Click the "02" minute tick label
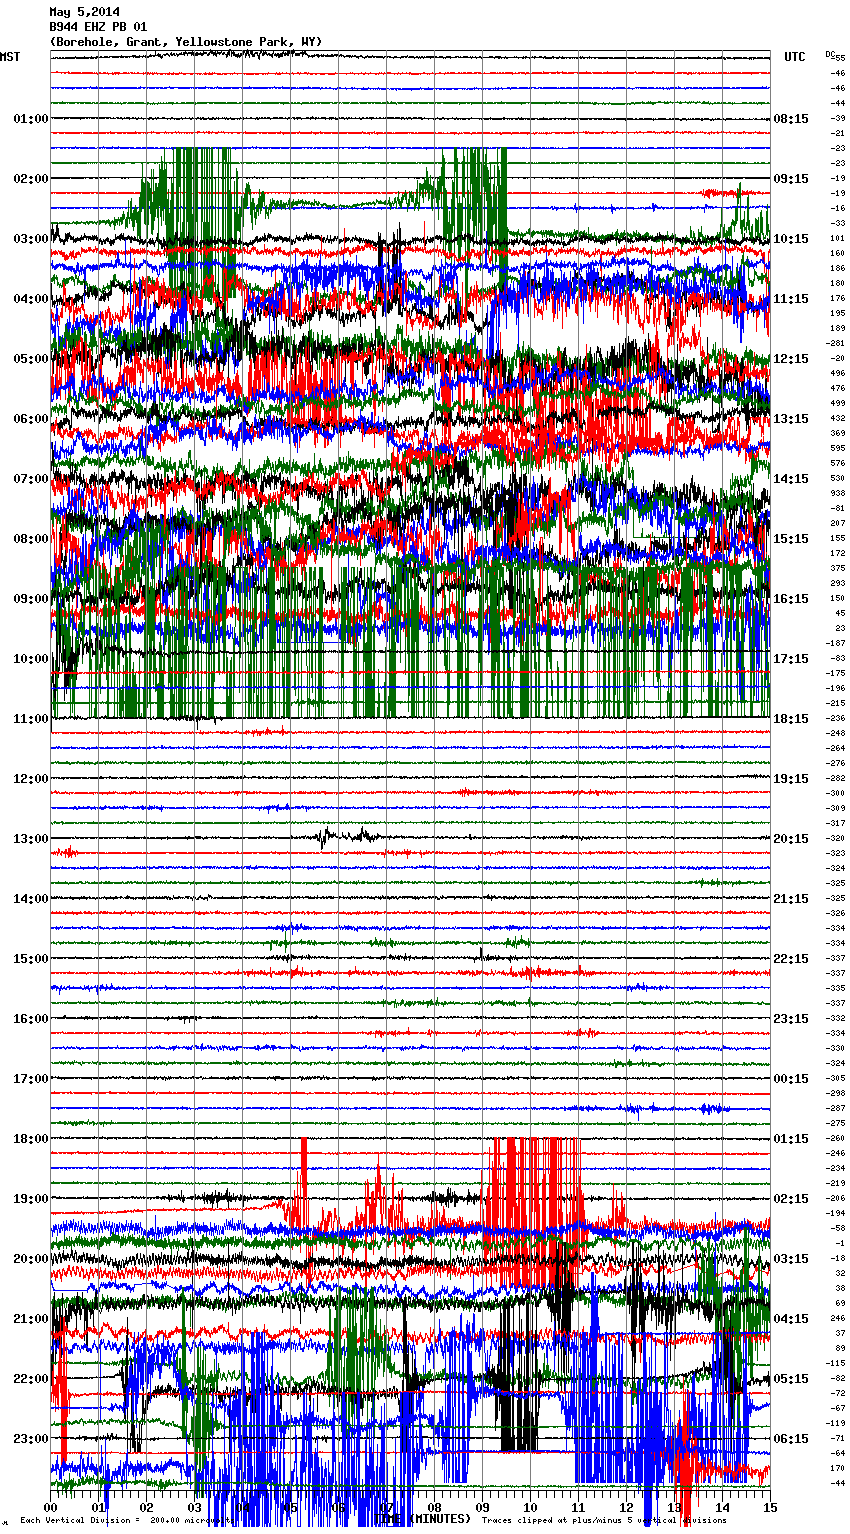Screen dimensions: 850x1534 (x=147, y=1507)
